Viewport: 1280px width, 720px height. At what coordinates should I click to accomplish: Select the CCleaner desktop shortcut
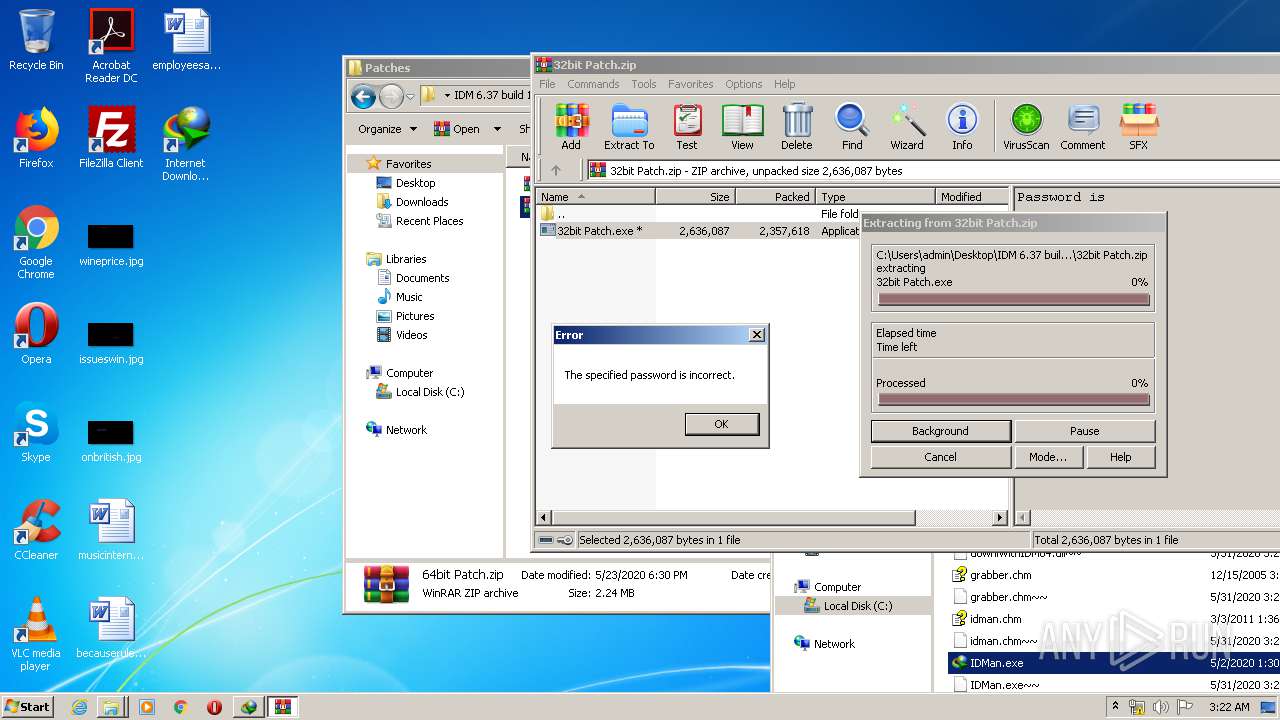pyautogui.click(x=36, y=530)
